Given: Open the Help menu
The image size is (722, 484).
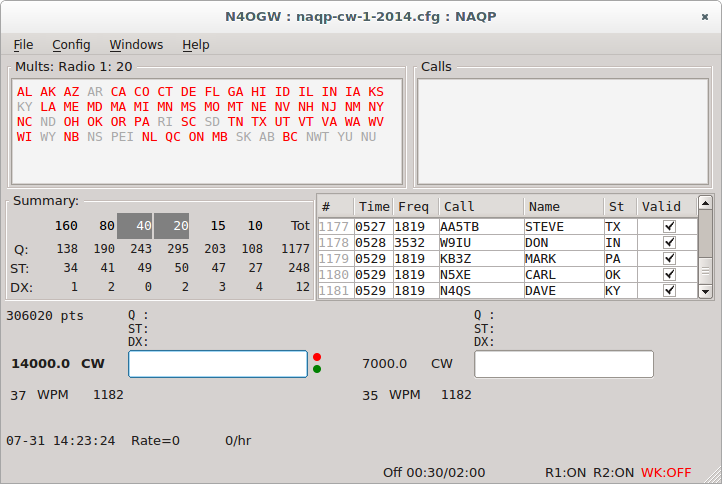Looking at the screenshot, I should pyautogui.click(x=196, y=45).
